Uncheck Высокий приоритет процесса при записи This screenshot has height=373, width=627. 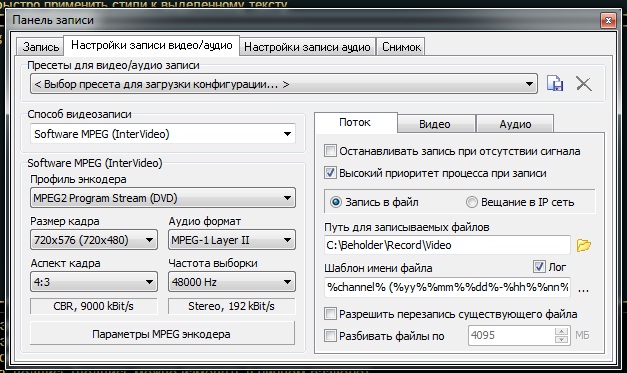[330, 173]
